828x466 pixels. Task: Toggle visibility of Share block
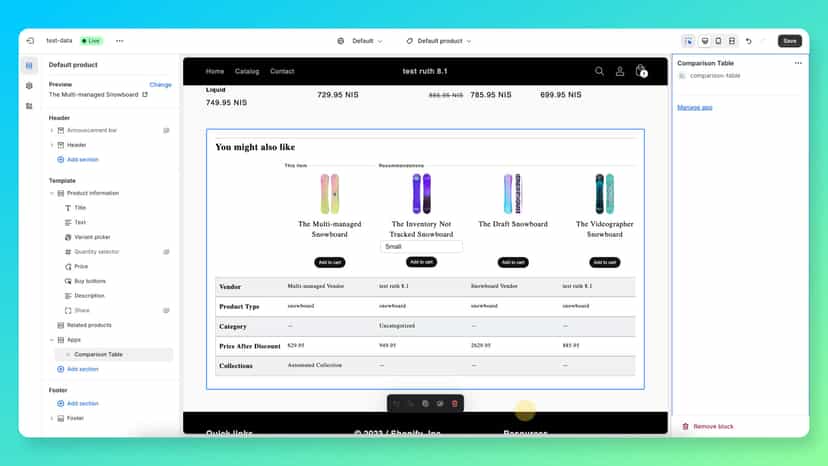(x=166, y=311)
